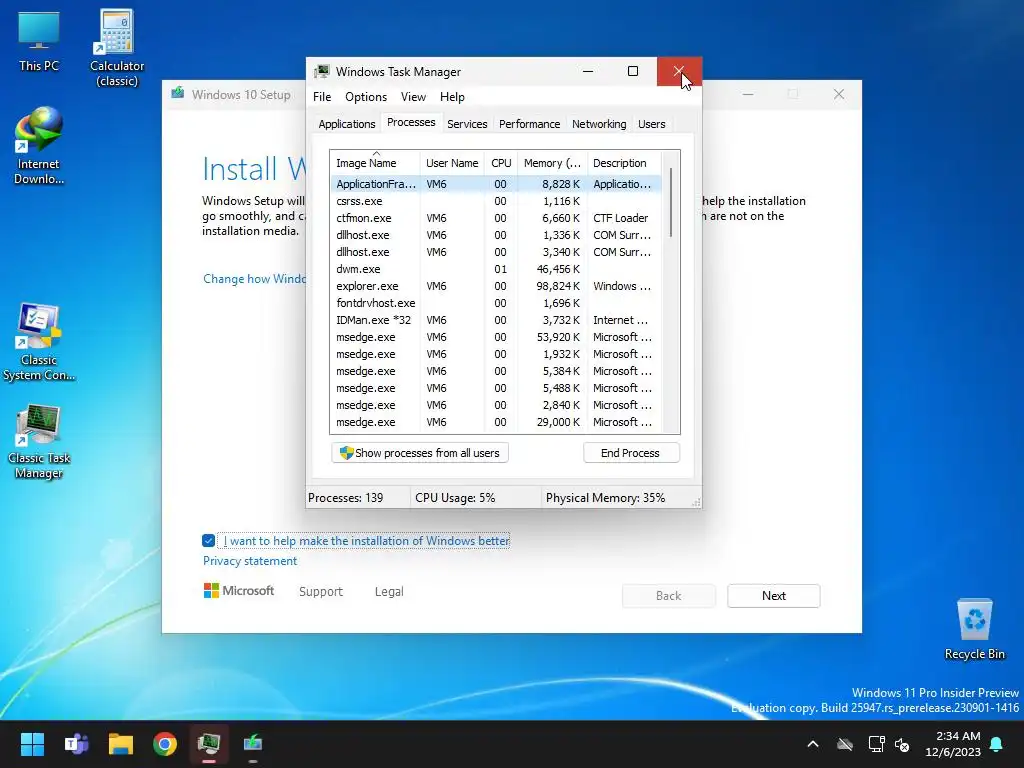
Task: Select the ApplicationFra... process row
Action: tap(496, 184)
